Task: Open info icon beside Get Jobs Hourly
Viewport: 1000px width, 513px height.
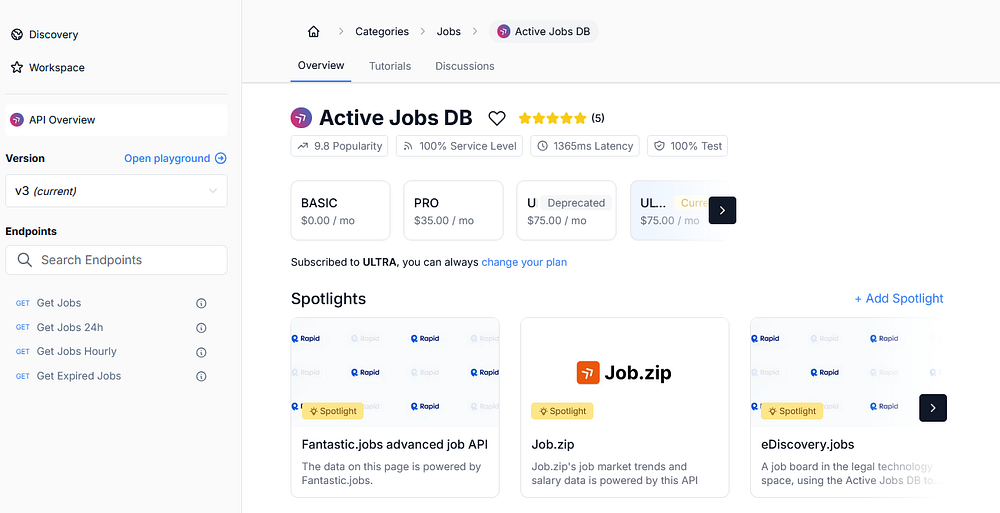Action: pyautogui.click(x=201, y=352)
